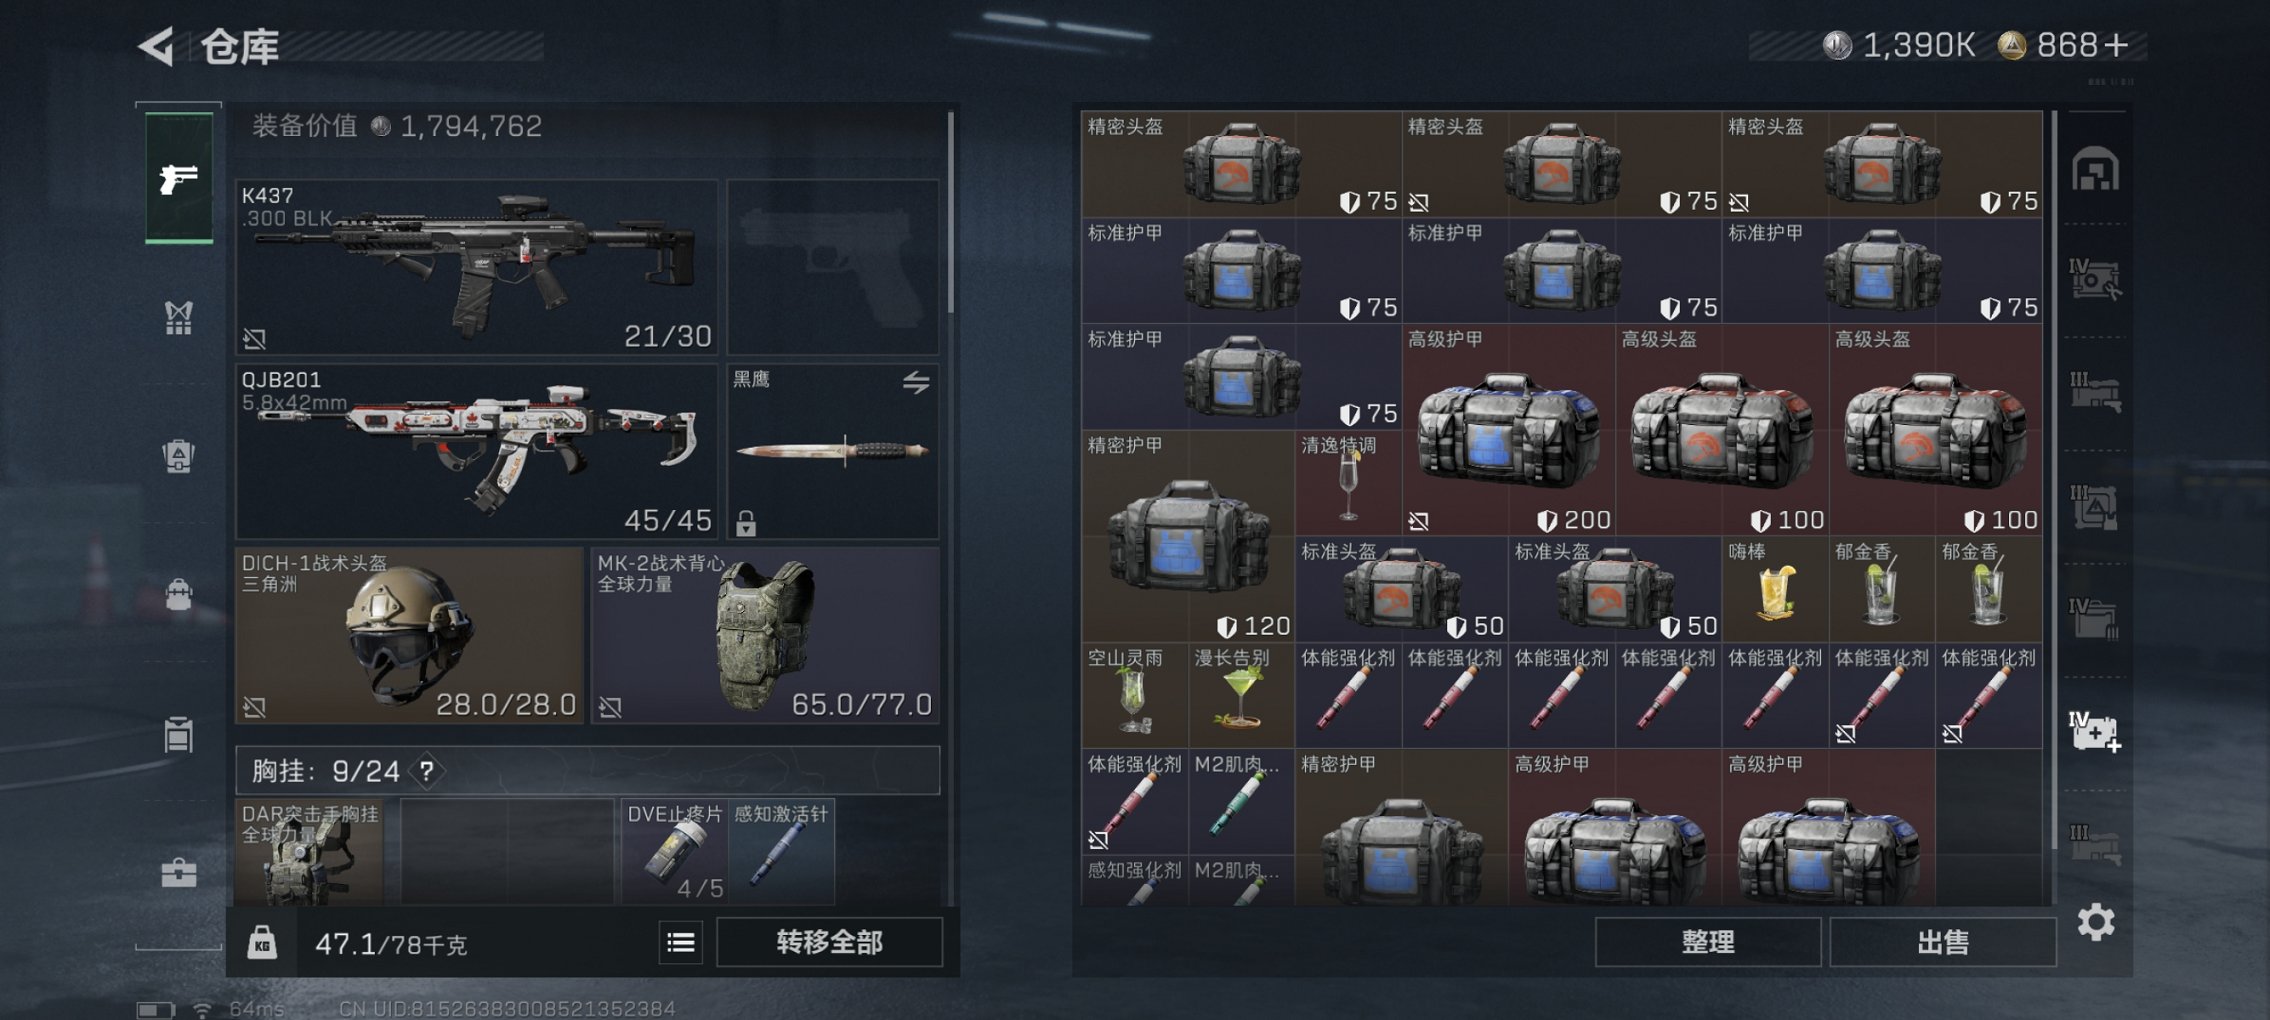Open the backpack category in left sidebar

click(178, 456)
